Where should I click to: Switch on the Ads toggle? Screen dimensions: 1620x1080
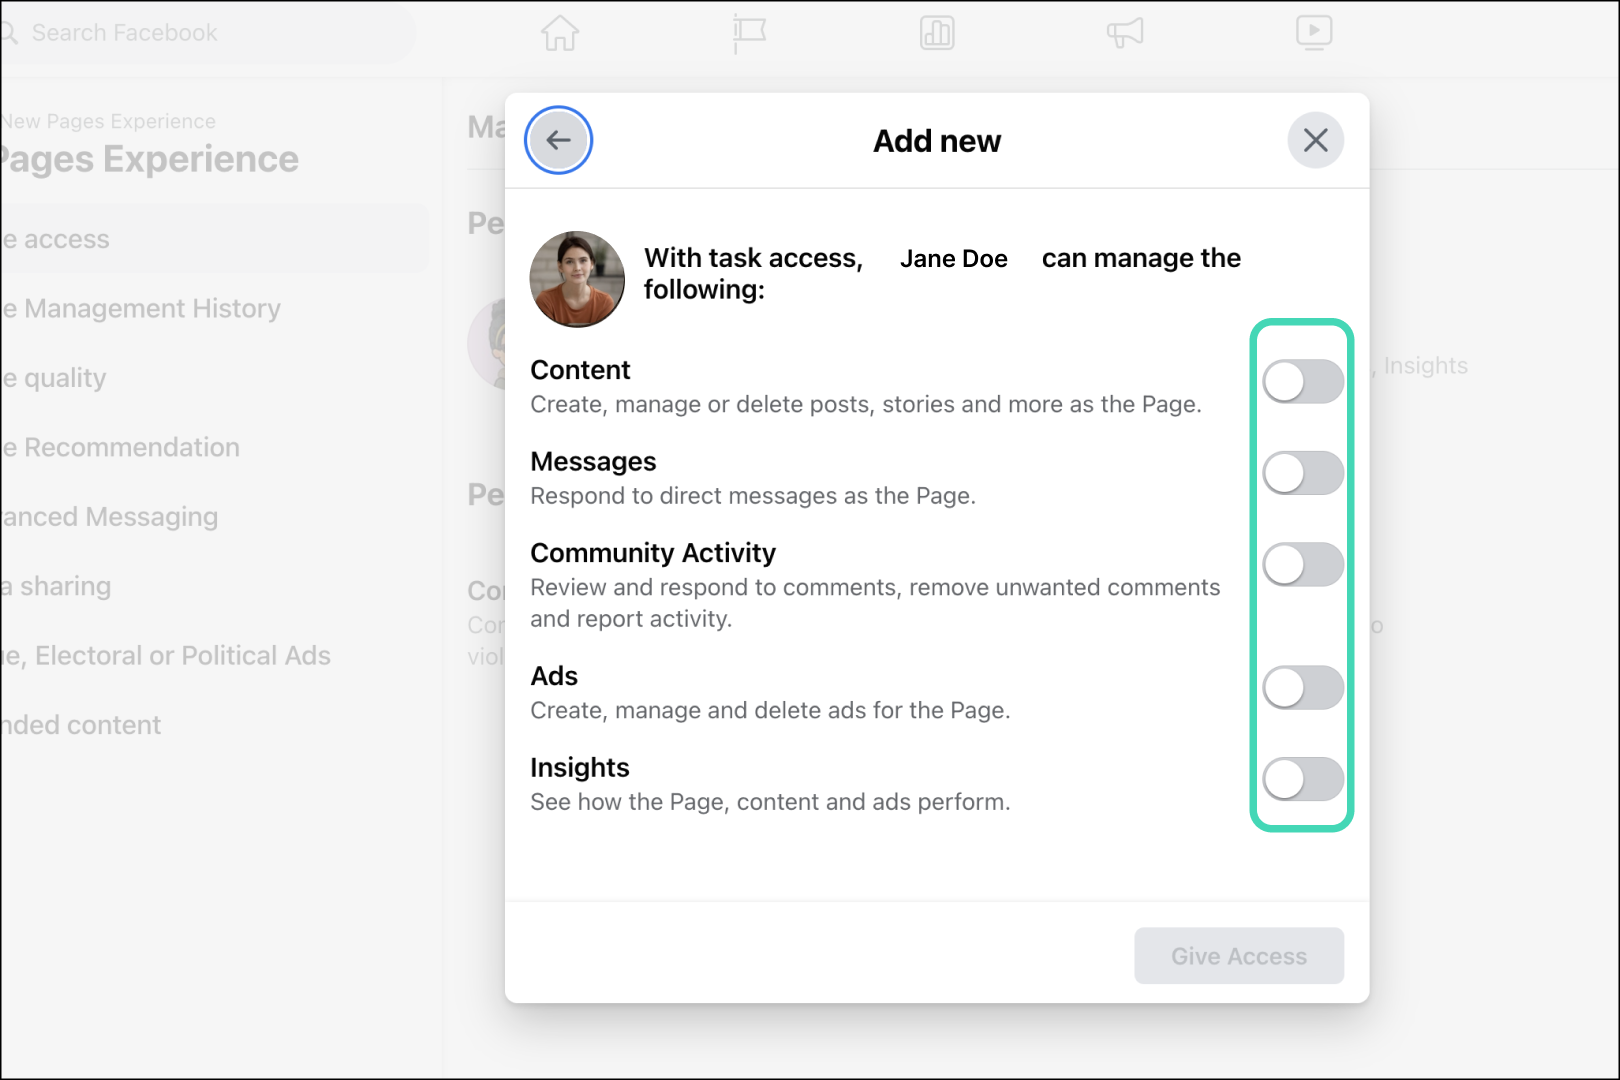pyautogui.click(x=1302, y=688)
